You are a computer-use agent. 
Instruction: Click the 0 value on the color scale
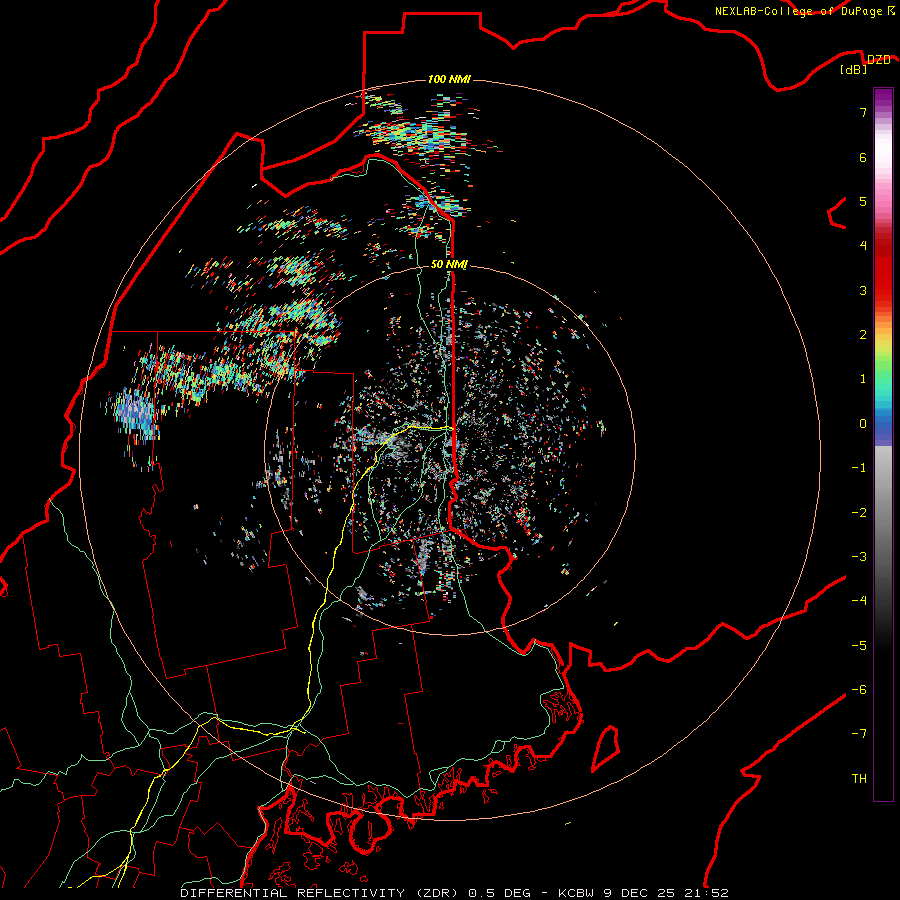pos(863,424)
